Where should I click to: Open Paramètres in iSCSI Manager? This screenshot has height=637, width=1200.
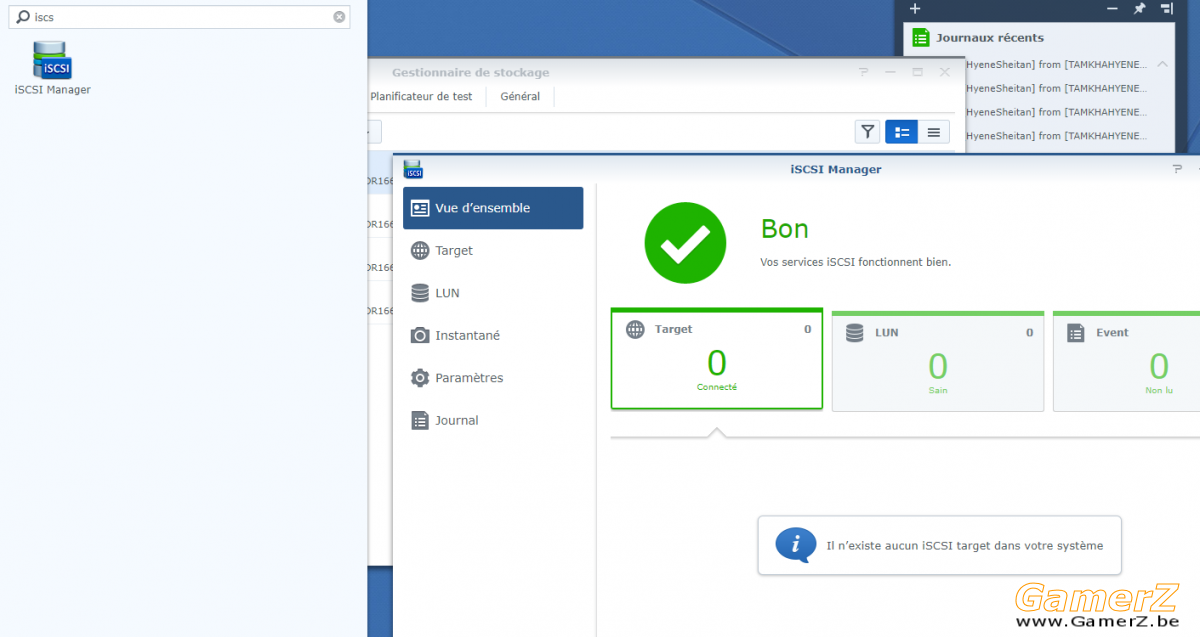coord(493,378)
